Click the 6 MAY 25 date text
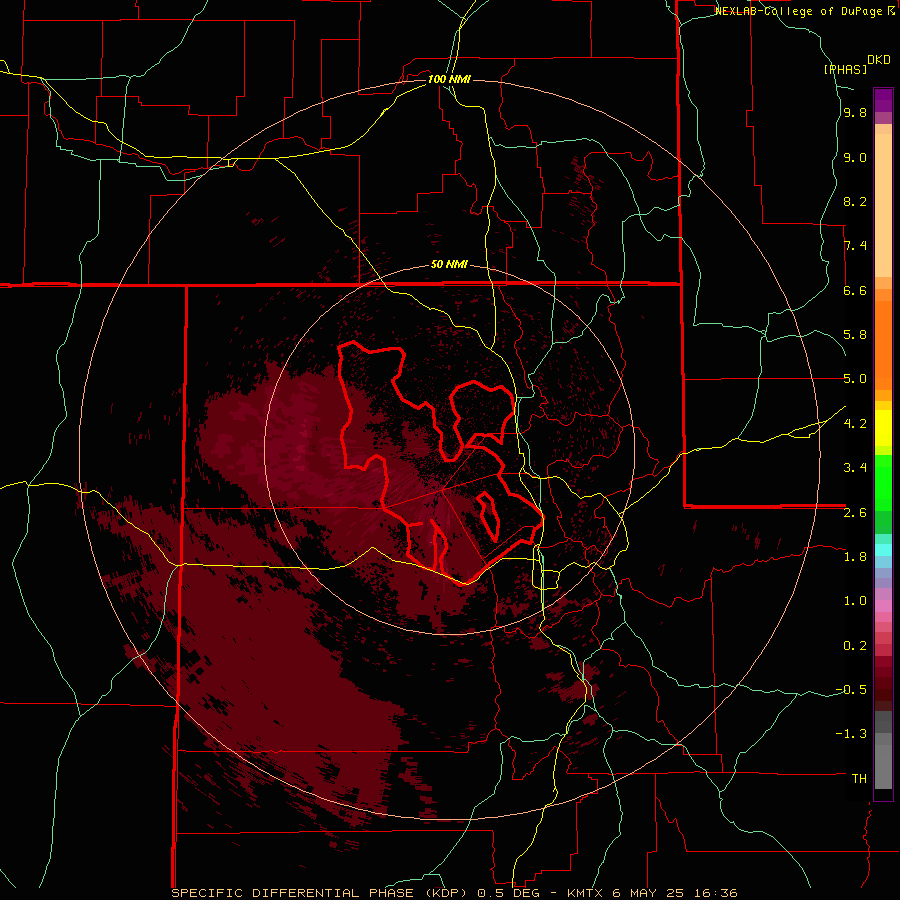 (x=650, y=893)
